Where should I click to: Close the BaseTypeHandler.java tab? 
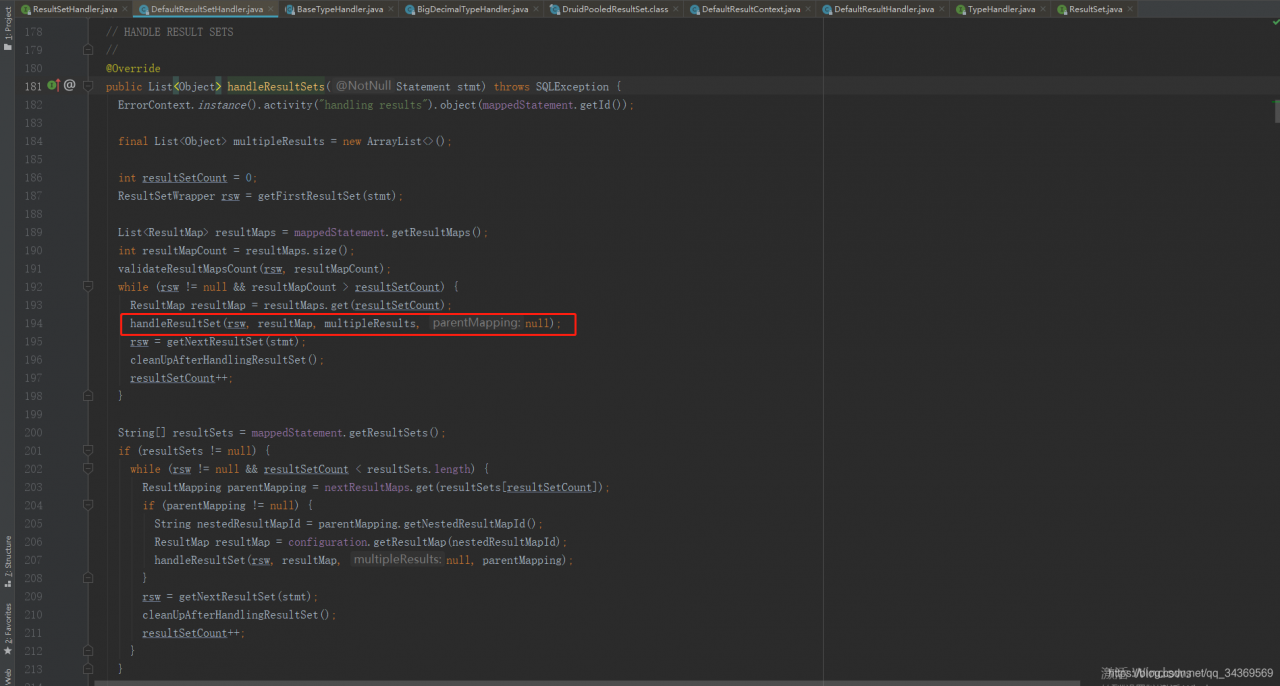392,9
